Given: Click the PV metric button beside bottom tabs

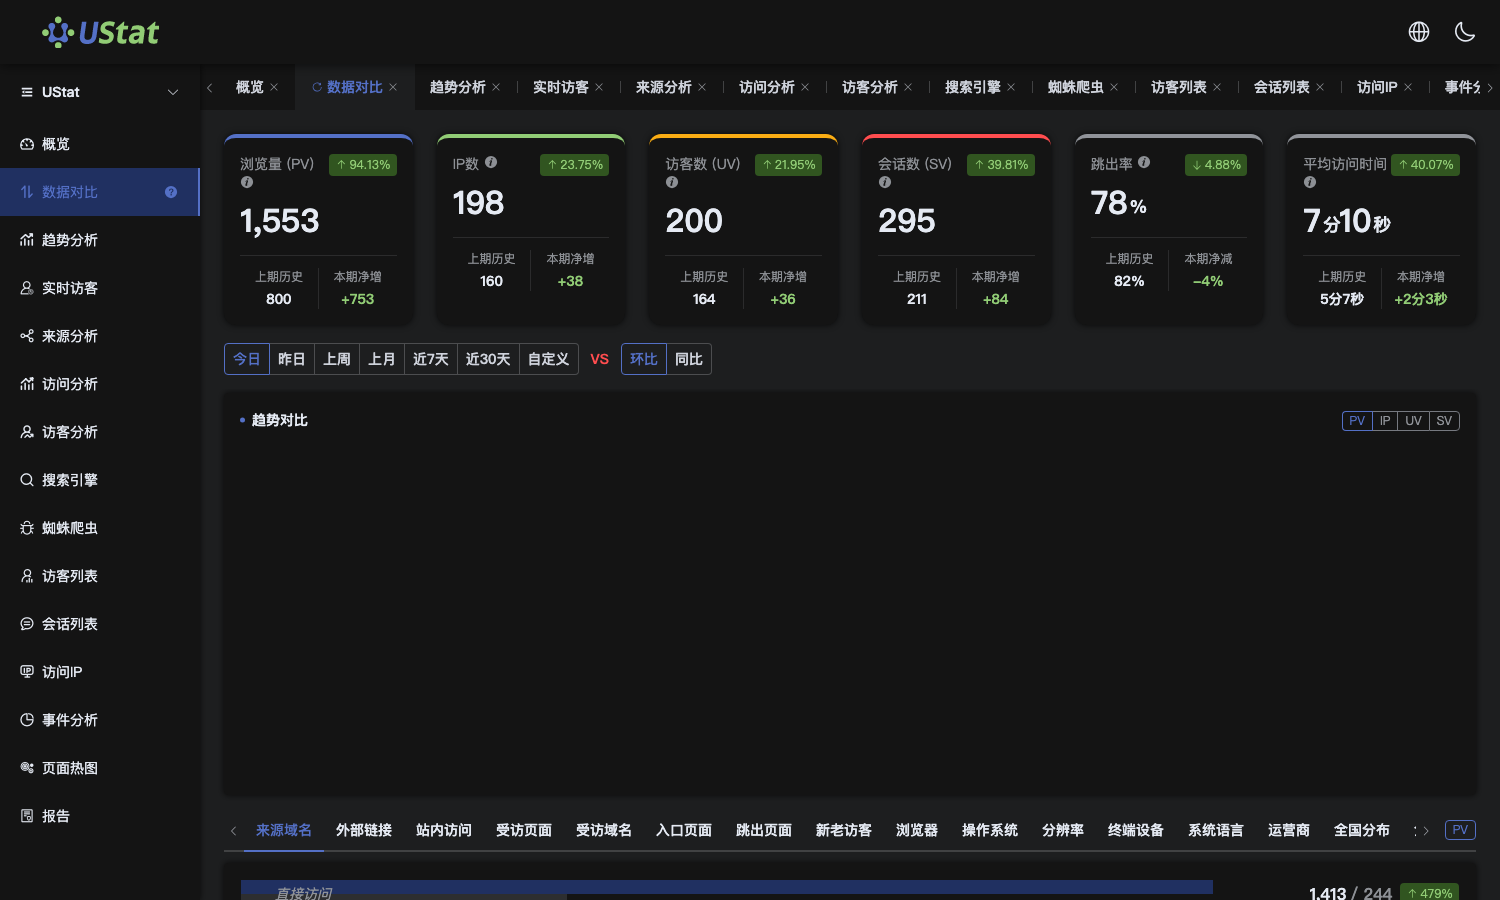Looking at the screenshot, I should point(1460,830).
